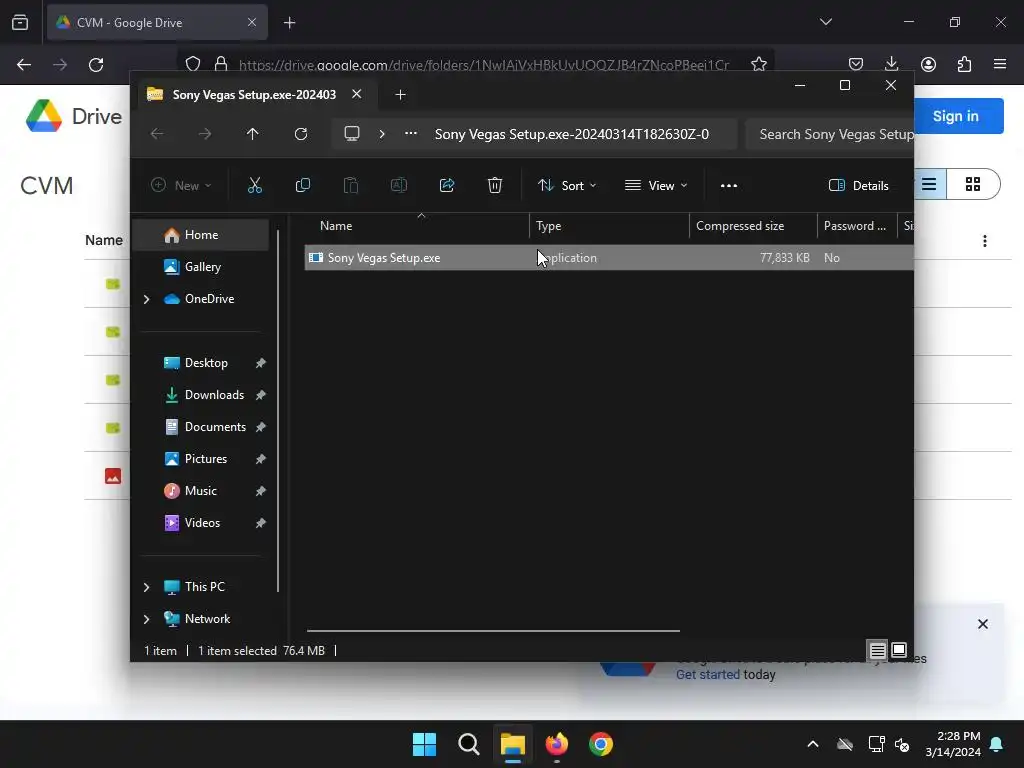The image size is (1024, 768).
Task: Open Chrome from the taskbar
Action: pos(601,744)
